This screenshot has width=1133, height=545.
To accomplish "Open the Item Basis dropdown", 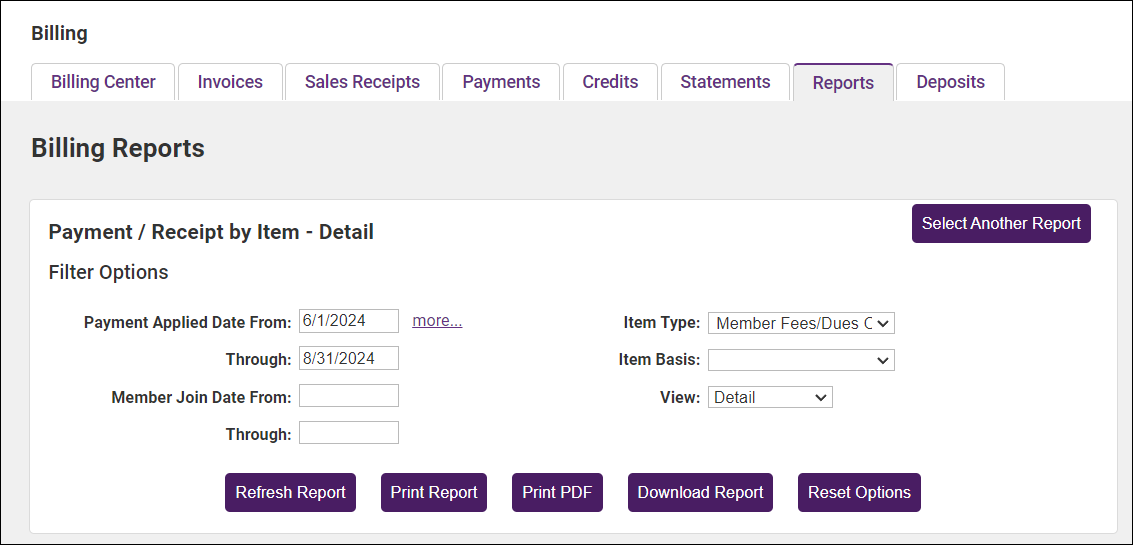I will (x=800, y=360).
